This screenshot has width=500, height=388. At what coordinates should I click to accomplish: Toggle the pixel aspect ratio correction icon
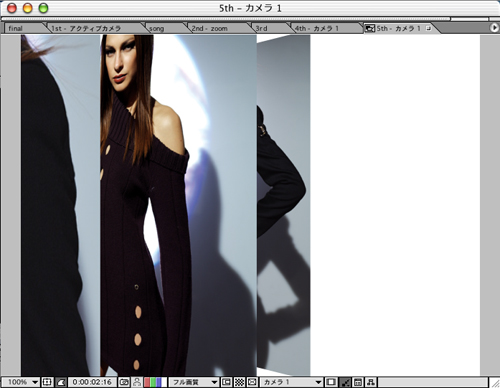point(252,382)
